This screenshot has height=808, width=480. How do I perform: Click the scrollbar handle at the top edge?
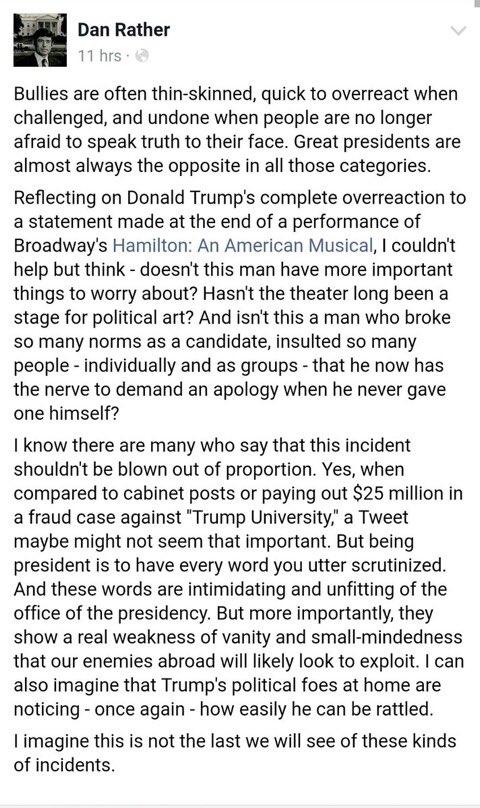point(477,3)
